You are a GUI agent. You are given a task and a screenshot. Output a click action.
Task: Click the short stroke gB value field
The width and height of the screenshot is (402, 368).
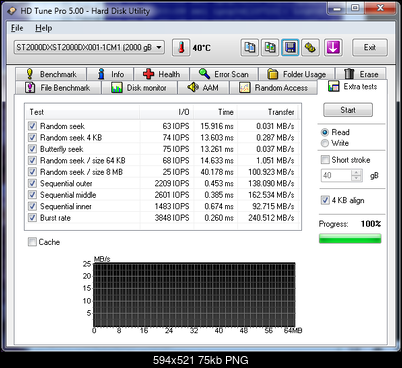(336, 175)
